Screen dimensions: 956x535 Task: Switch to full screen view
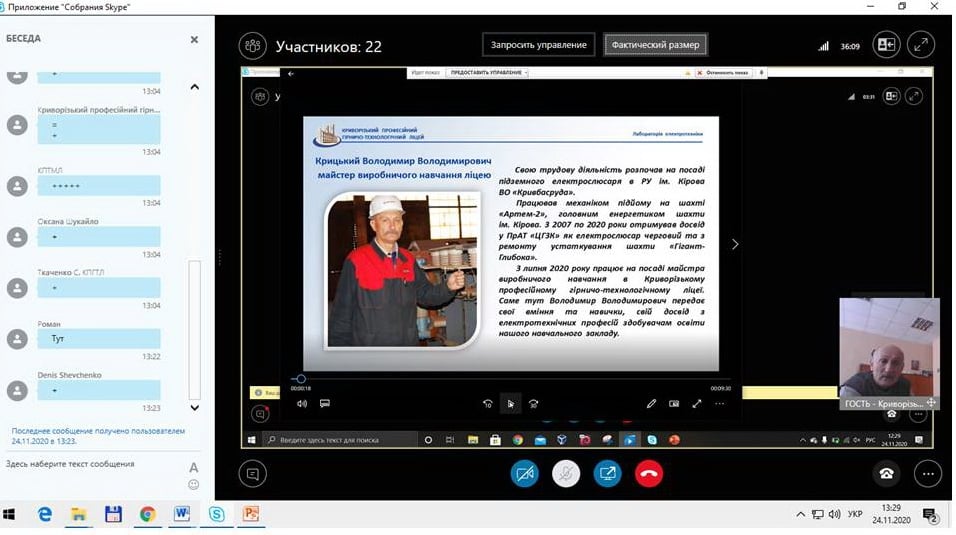point(920,45)
